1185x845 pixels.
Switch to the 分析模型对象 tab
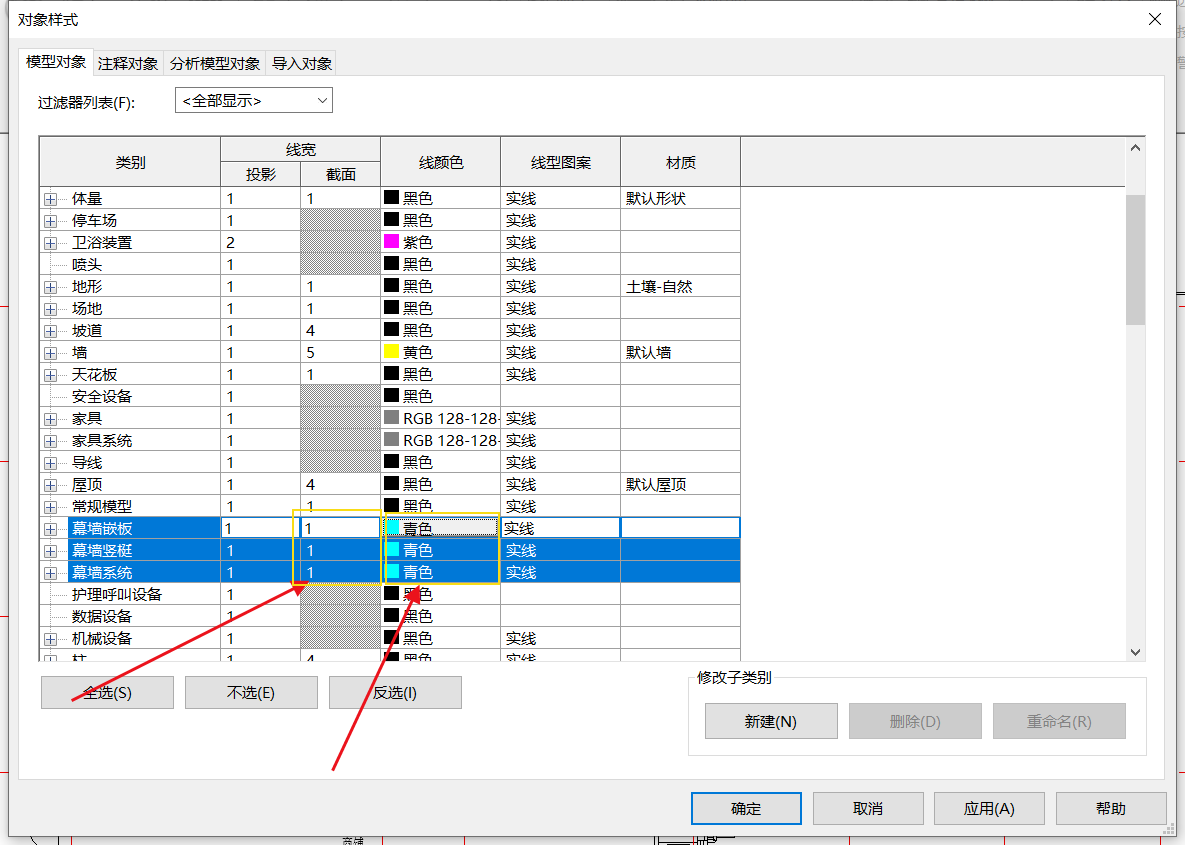tap(215, 63)
